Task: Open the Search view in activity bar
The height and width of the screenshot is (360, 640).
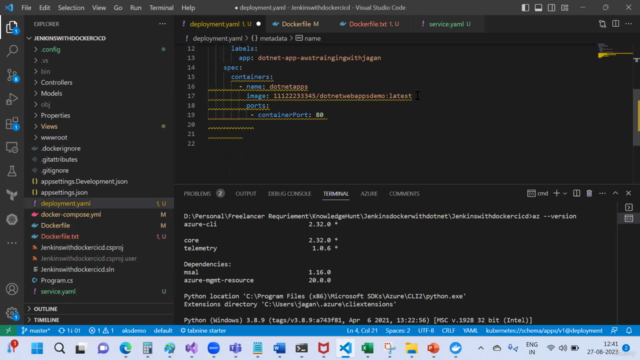Action: 12,51
